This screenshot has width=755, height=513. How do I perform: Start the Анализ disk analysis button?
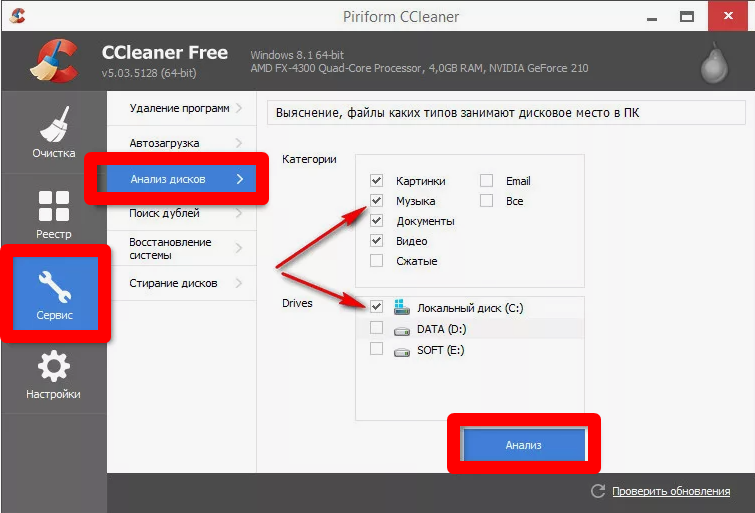(x=523, y=445)
